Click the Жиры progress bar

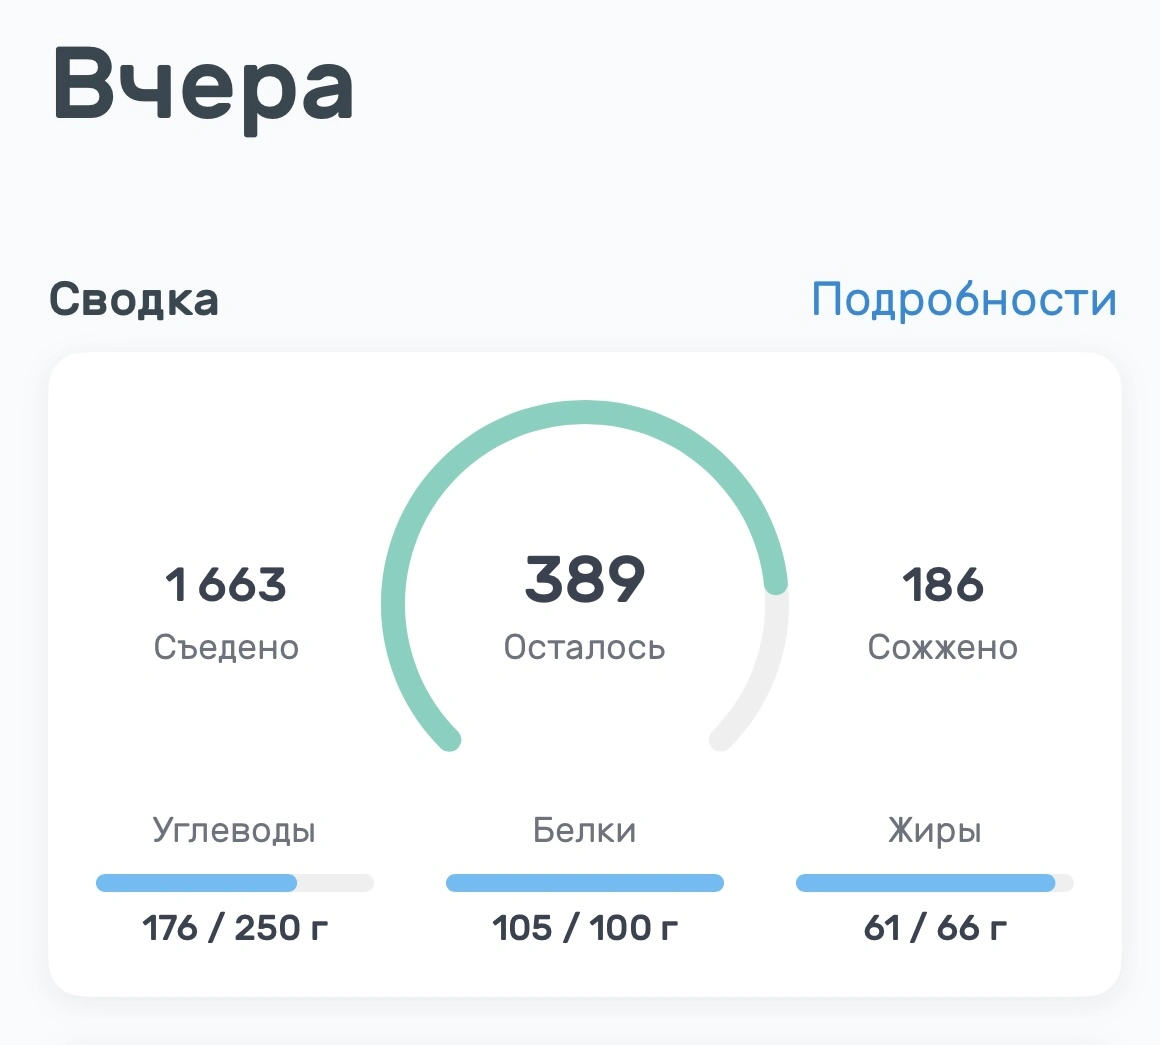coord(934,883)
